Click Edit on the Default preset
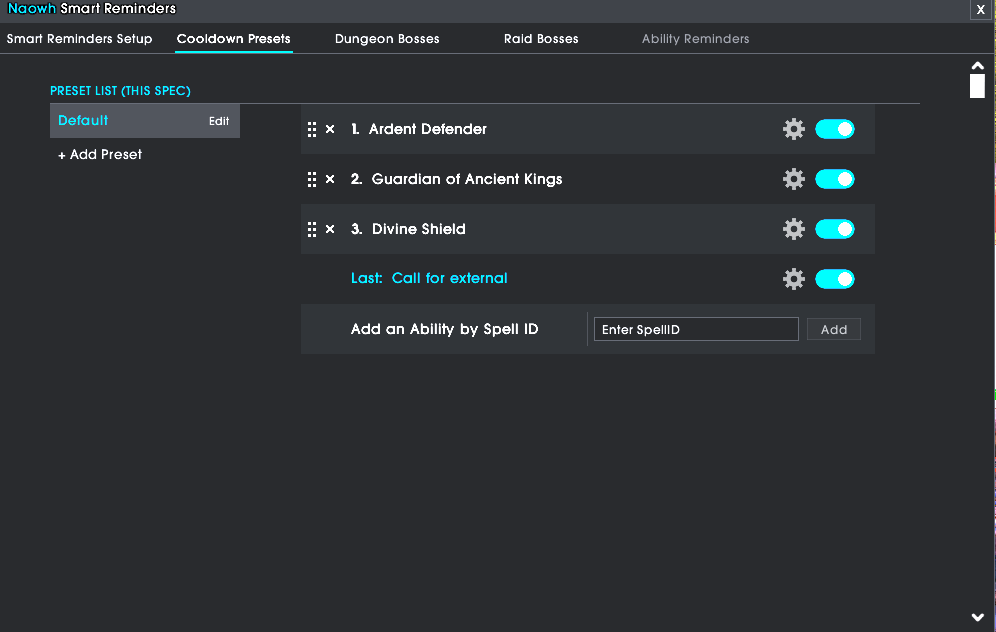This screenshot has width=996, height=632. [219, 121]
